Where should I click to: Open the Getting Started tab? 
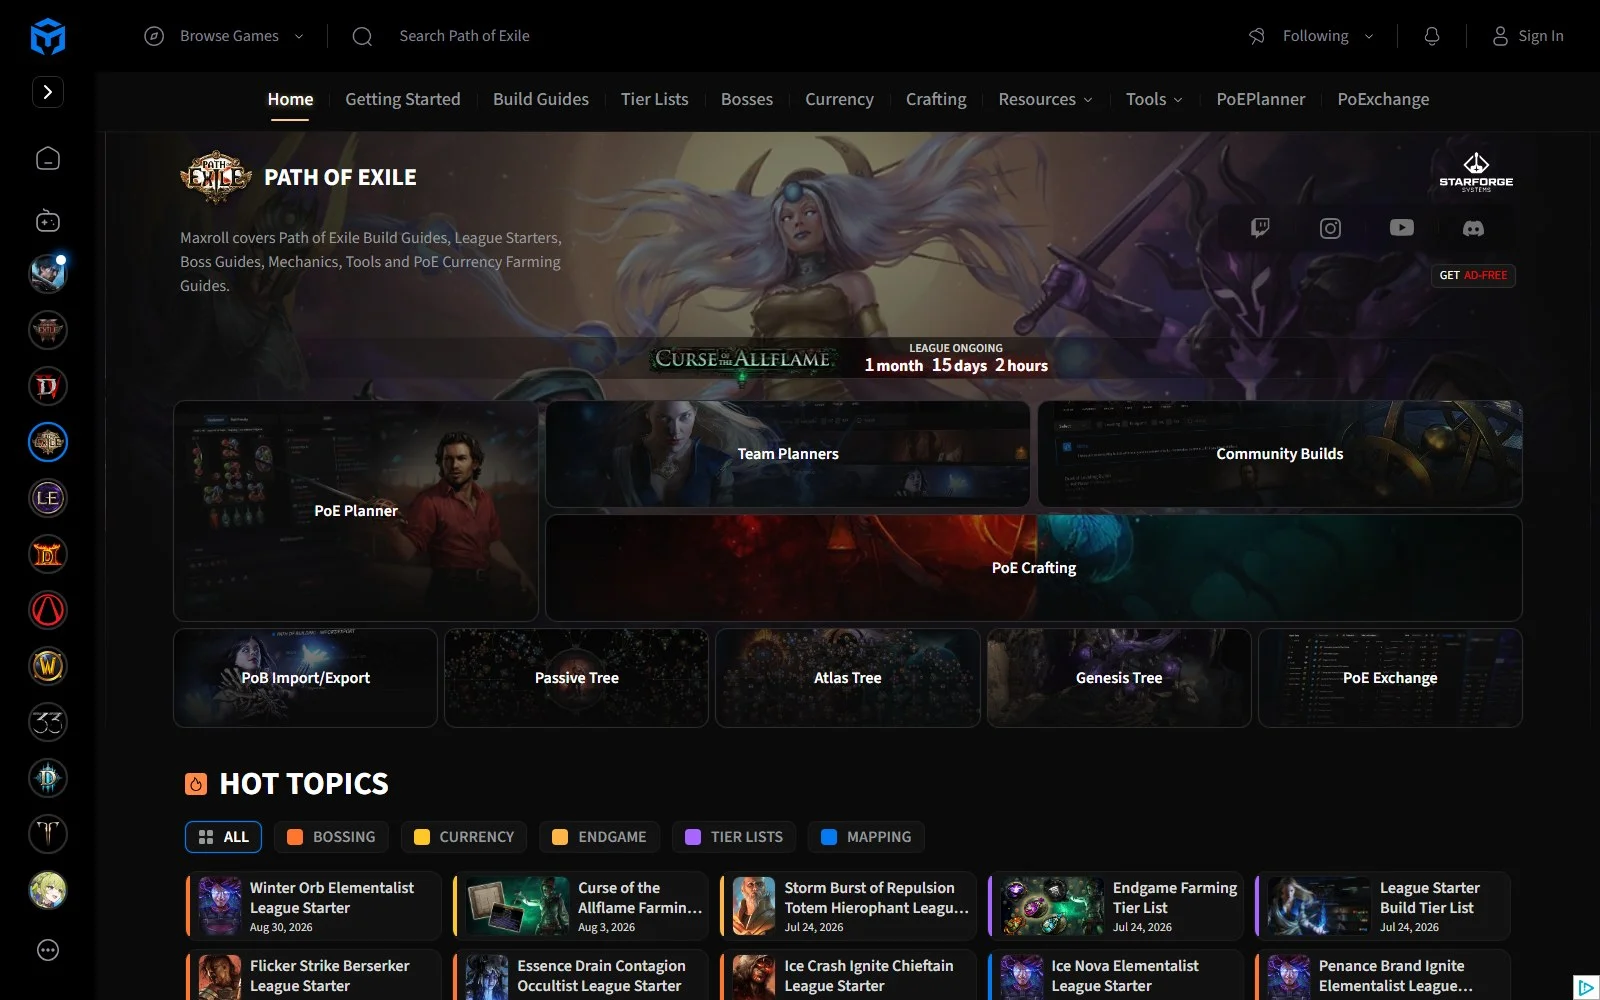point(403,99)
